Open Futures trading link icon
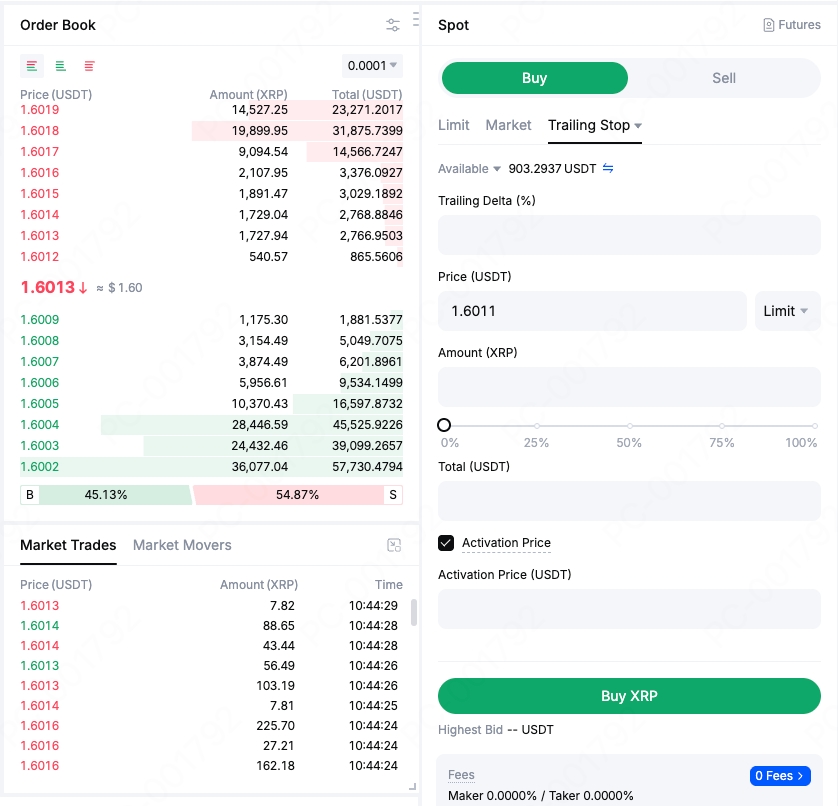 click(769, 25)
